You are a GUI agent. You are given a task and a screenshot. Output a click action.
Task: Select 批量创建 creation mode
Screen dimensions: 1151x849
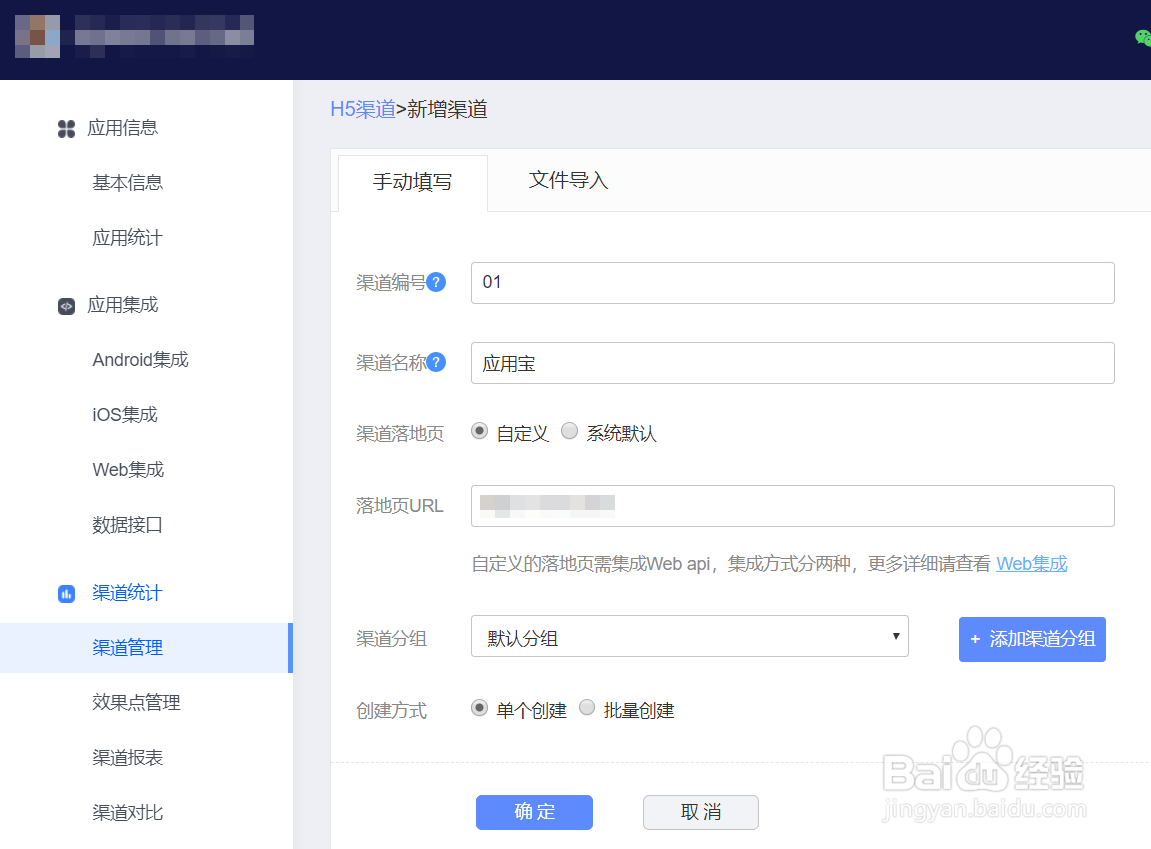click(587, 708)
